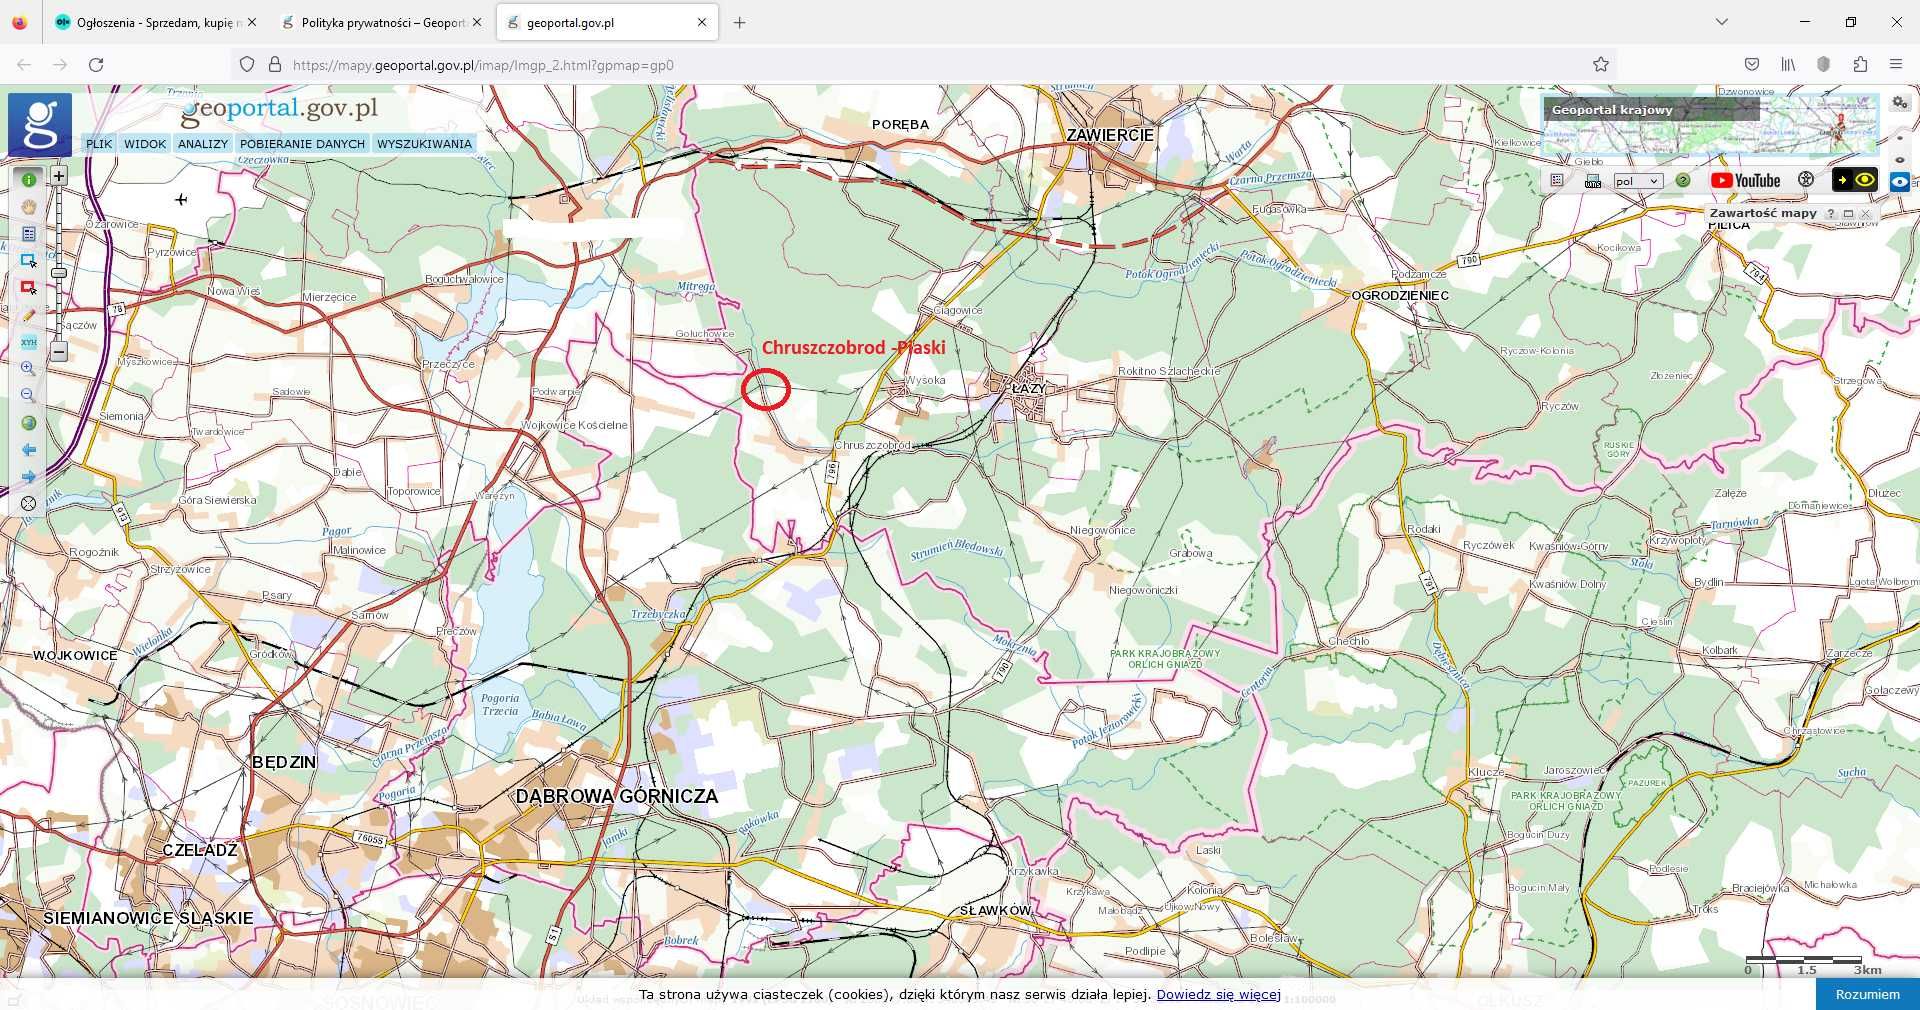Go to previous map view arrow
This screenshot has width=1920, height=1010.
28,450
